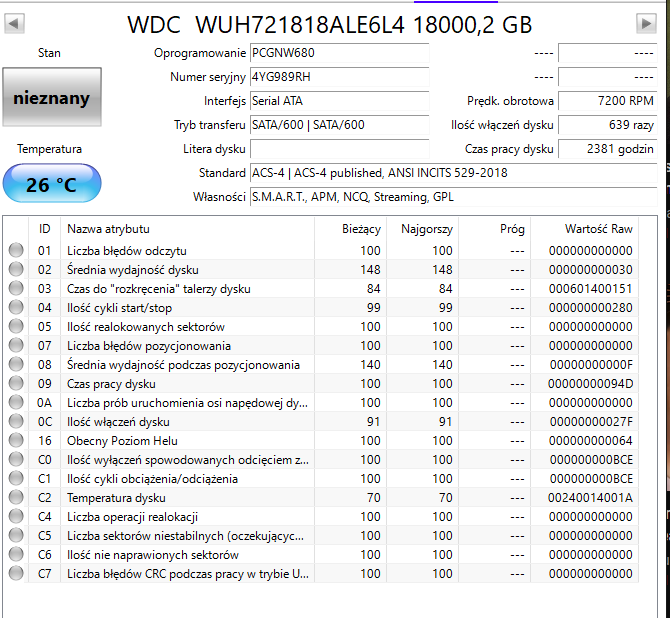The image size is (670, 618).
Task: Click the 'Nazwa atrybutu' column header
Action: 187,229
